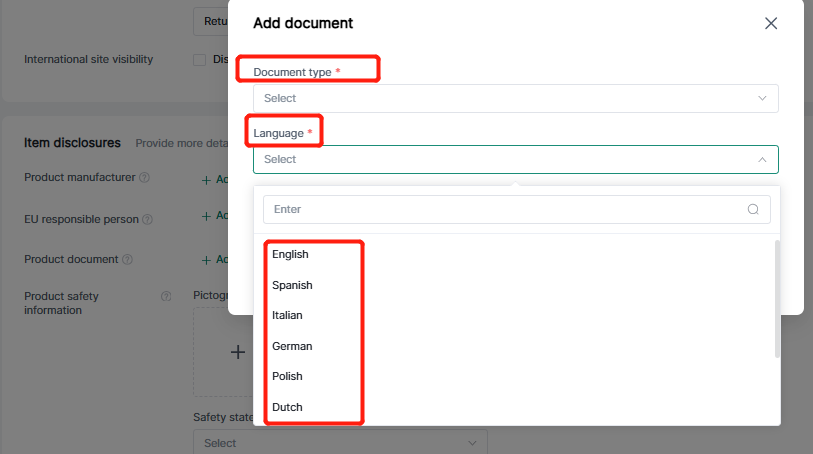
Task: Open the Safety statement Select dropdown
Action: [339, 442]
